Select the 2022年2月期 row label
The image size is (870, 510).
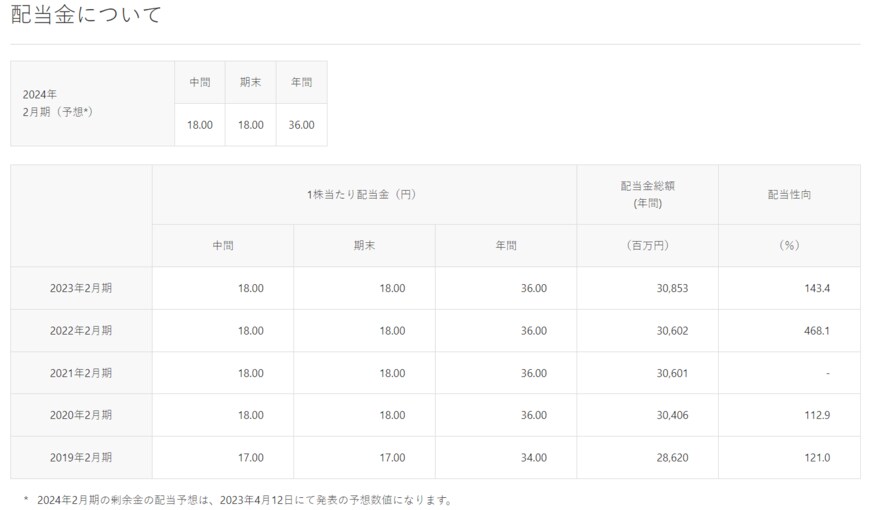(x=81, y=330)
